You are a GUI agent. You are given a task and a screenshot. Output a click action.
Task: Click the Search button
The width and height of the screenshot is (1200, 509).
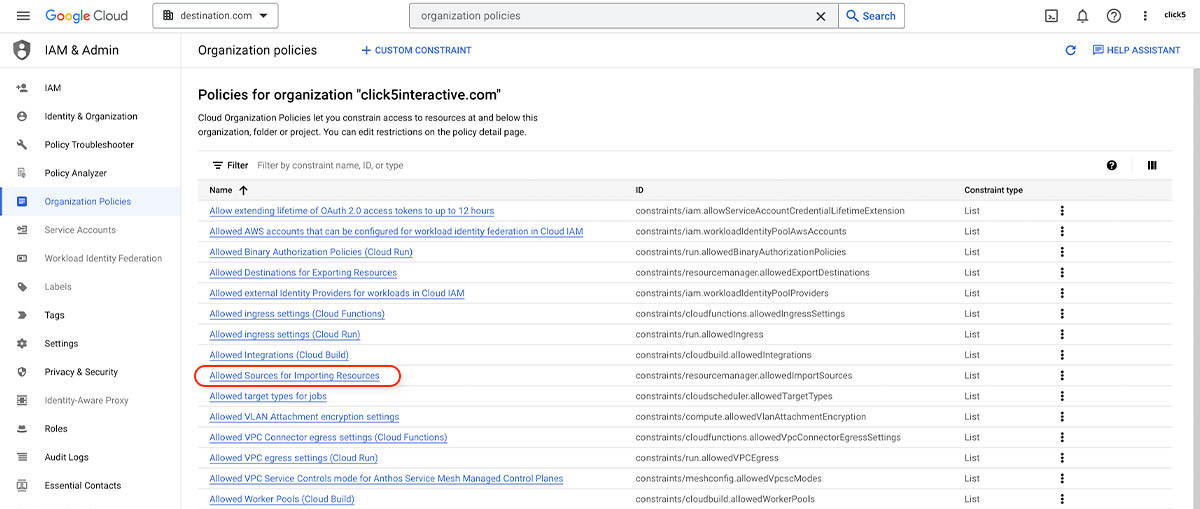(871, 16)
